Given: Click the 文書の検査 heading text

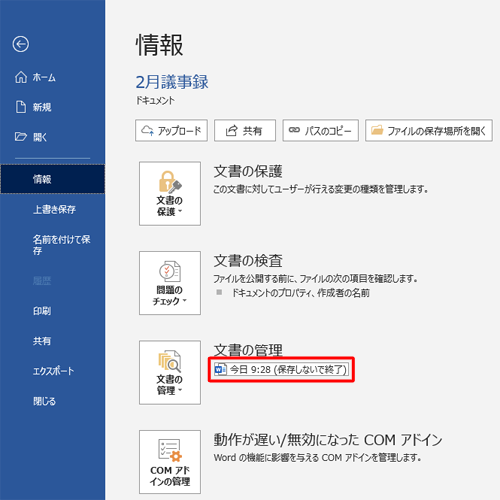Looking at the screenshot, I should [x=248, y=261].
